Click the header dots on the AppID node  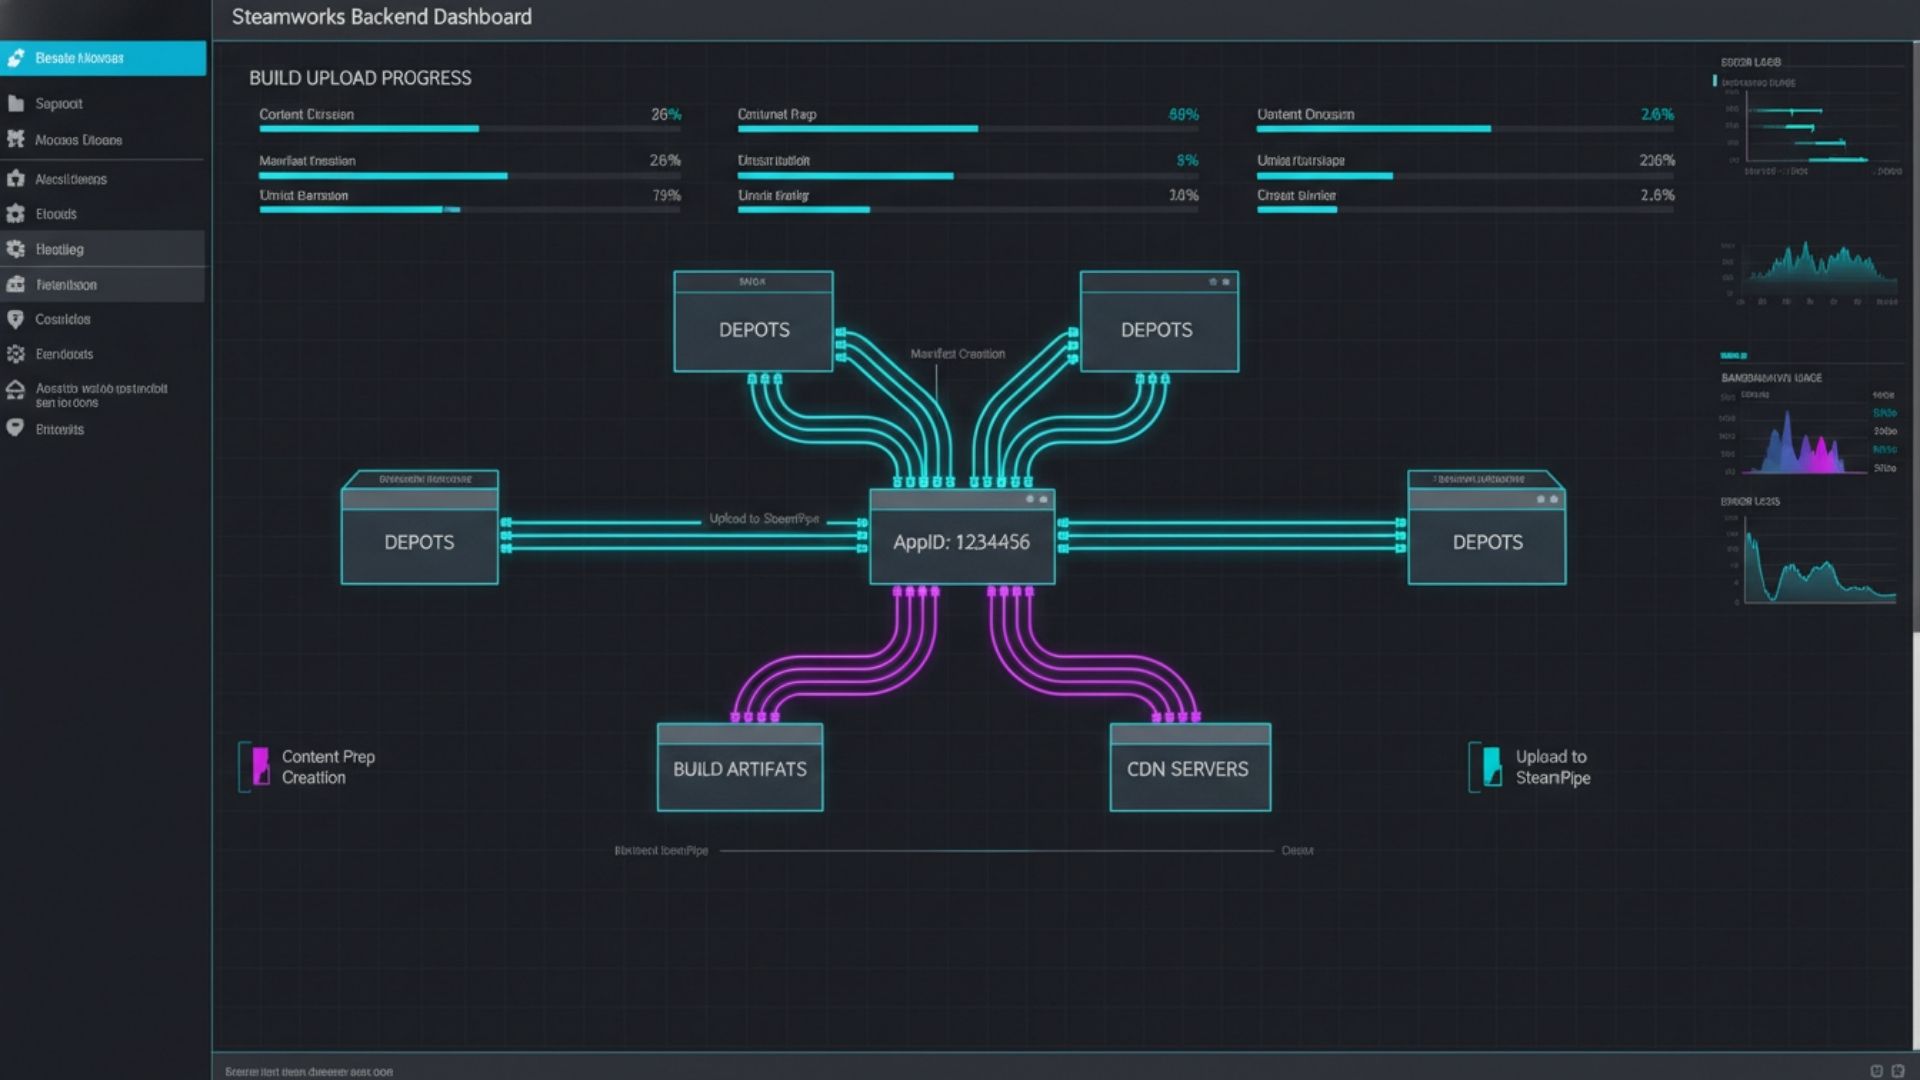1036,499
